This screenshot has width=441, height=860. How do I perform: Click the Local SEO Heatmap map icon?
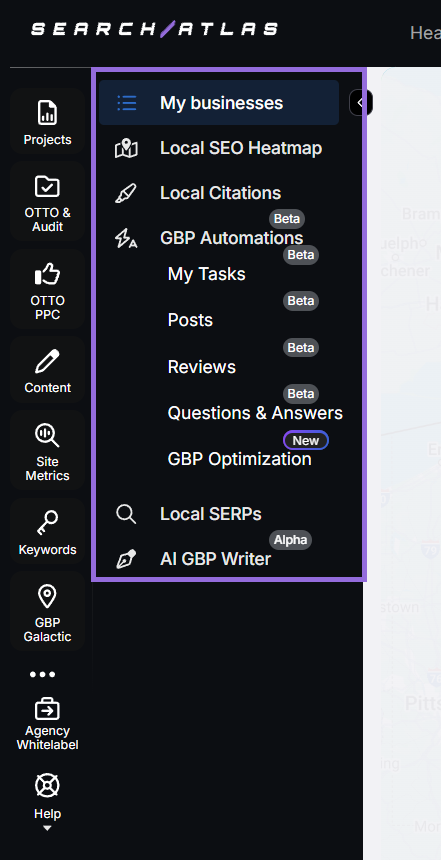[x=126, y=149]
